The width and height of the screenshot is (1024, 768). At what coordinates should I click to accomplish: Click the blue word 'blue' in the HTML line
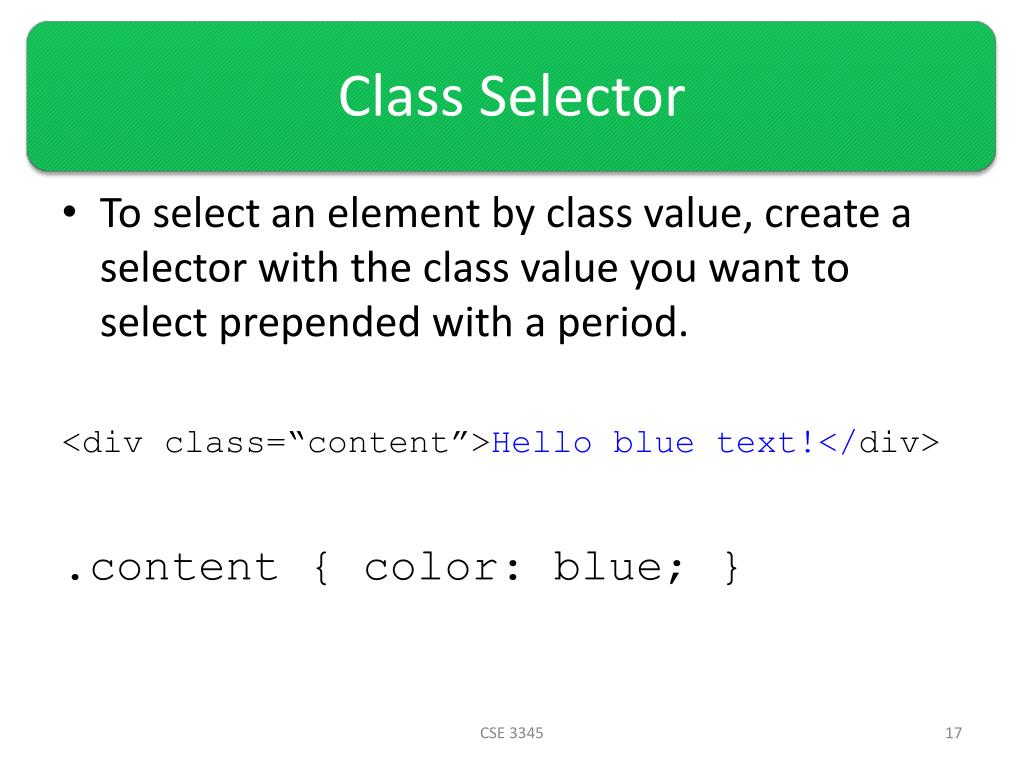pos(654,443)
